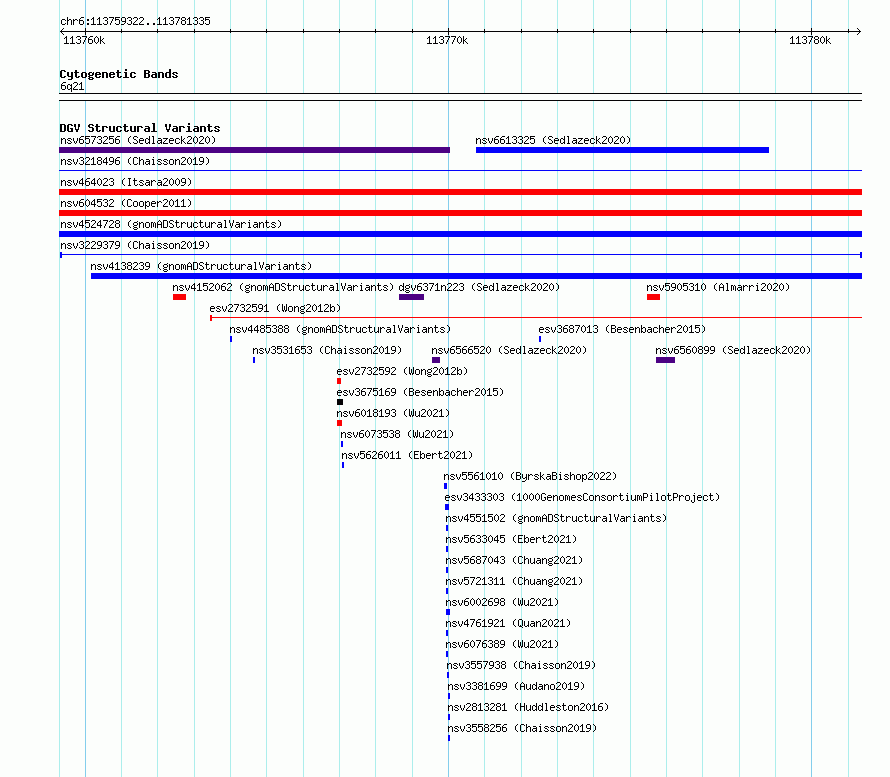890x777 pixels.
Task: Click the nsv6613325 (Sedlazeck2020) label
Action: pos(553,140)
